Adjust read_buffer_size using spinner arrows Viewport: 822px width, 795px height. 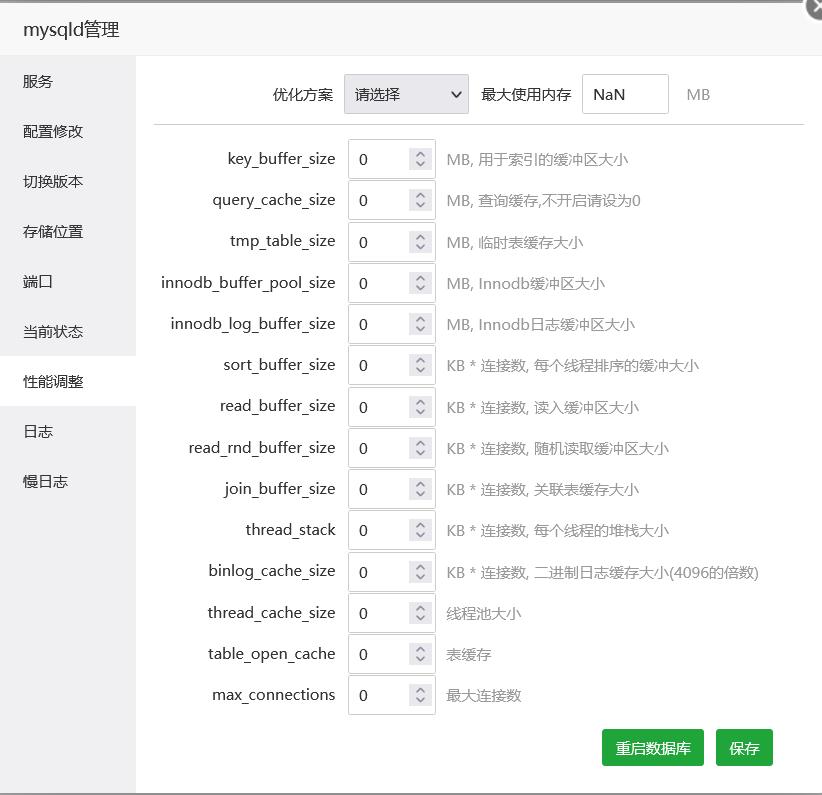point(420,407)
